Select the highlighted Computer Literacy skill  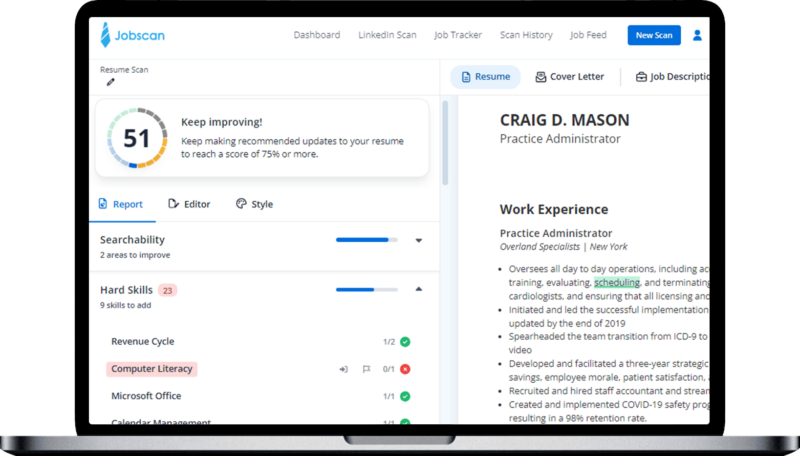click(x=152, y=369)
